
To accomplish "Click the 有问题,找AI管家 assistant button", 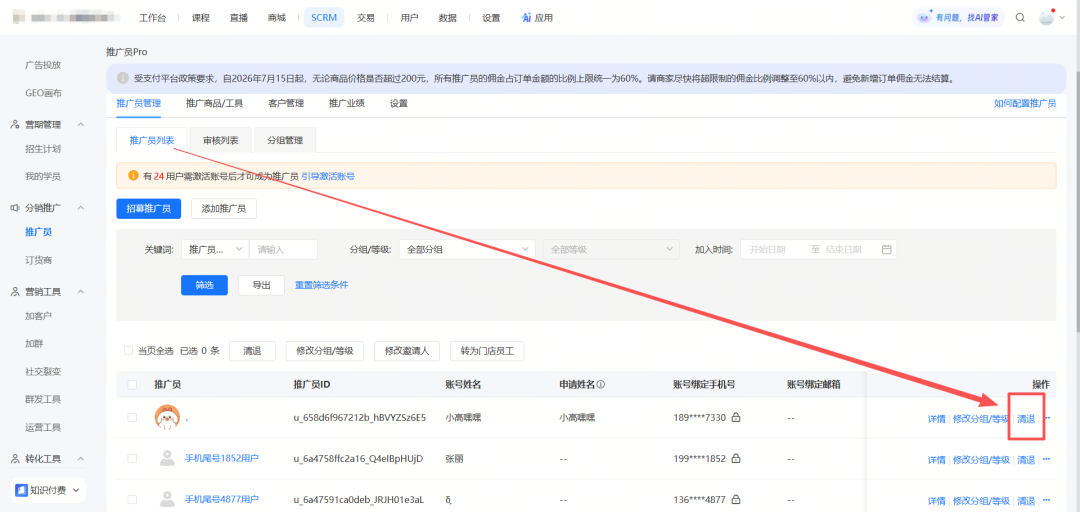I will (957, 18).
